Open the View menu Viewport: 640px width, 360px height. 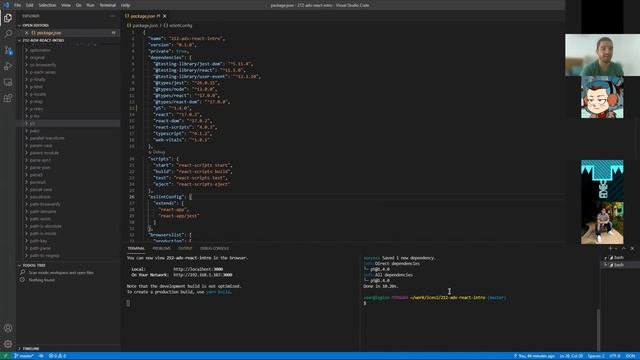click(x=66, y=5)
